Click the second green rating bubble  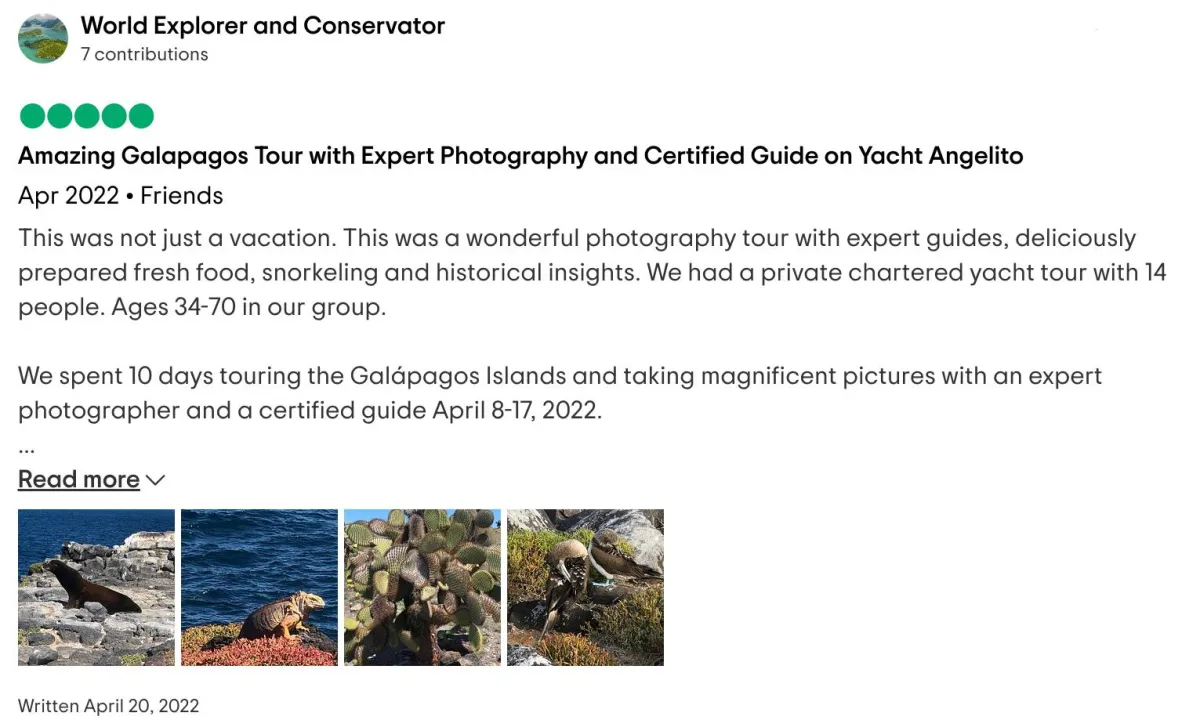(60, 116)
